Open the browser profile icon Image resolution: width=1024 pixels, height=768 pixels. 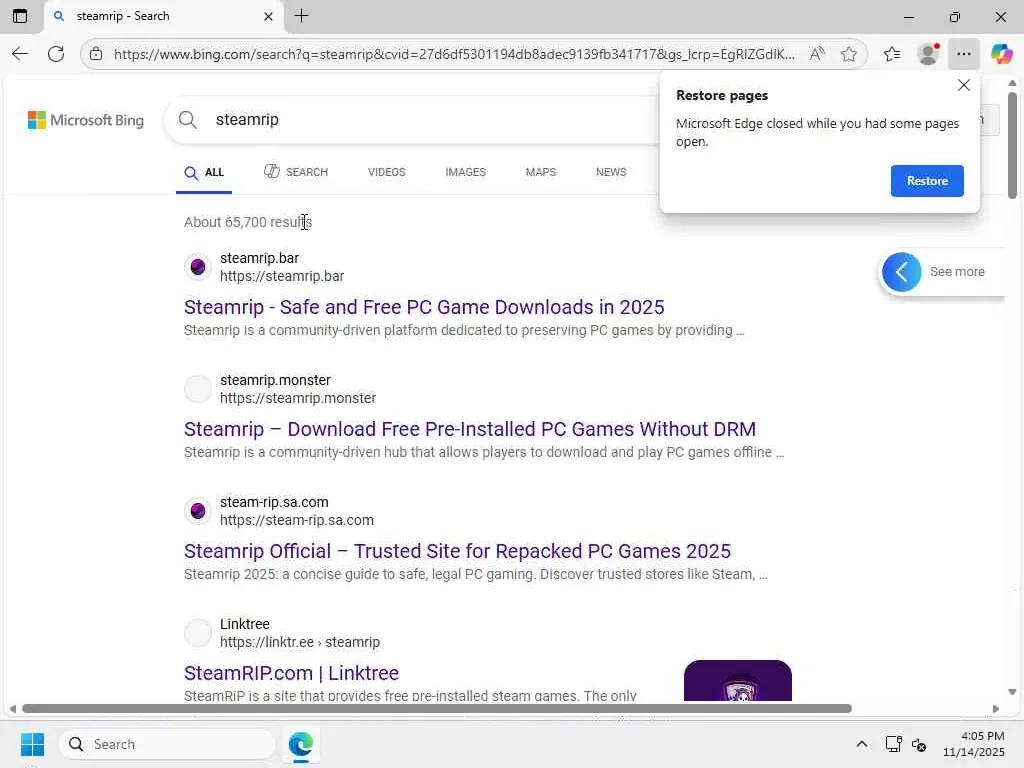click(x=928, y=54)
